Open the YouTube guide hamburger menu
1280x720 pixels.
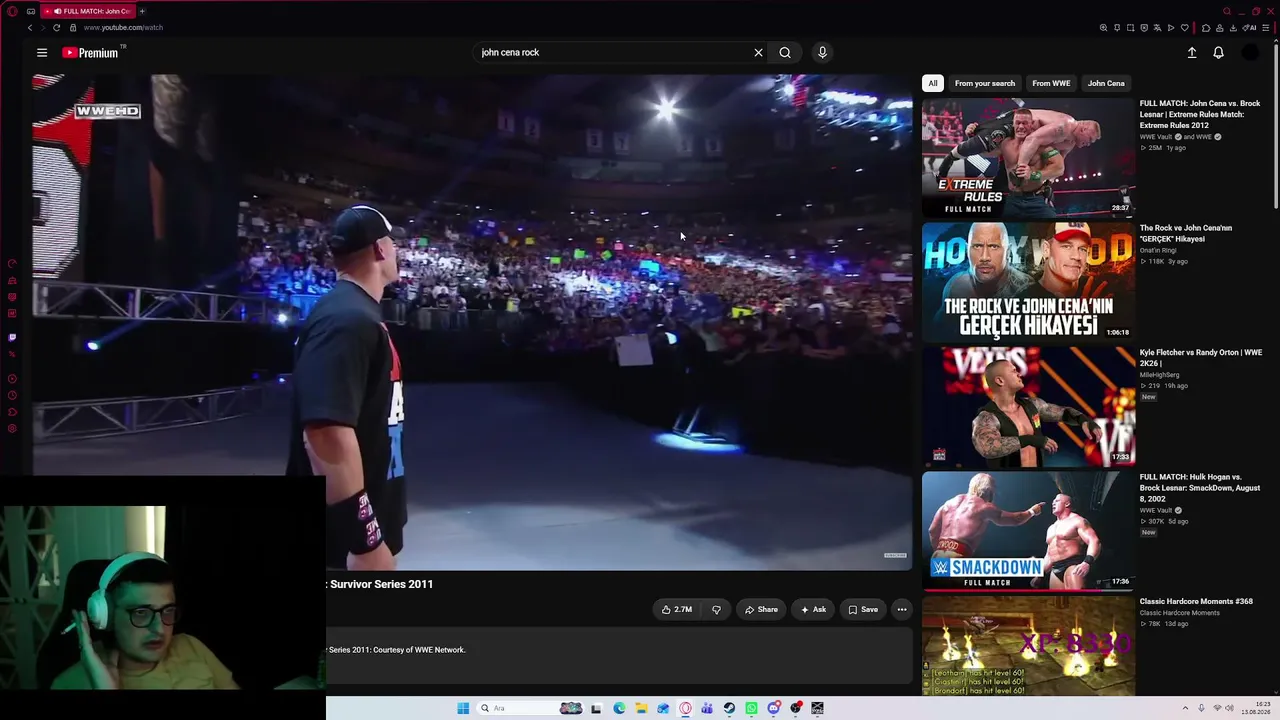42,53
